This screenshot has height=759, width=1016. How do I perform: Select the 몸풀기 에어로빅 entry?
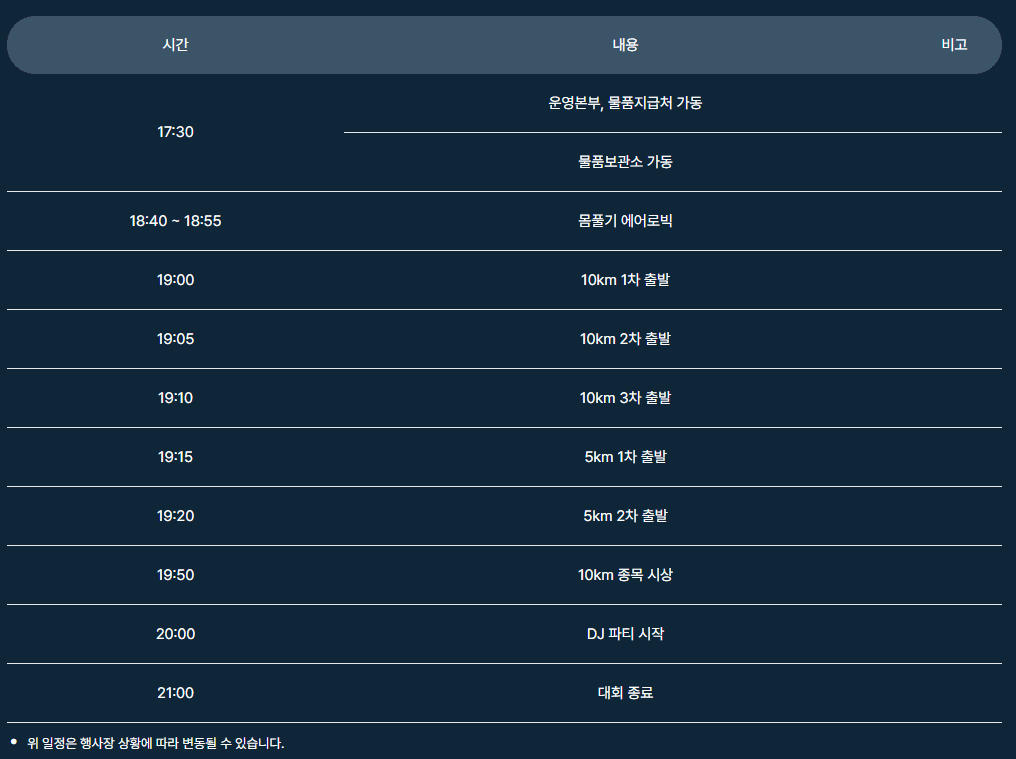point(625,221)
